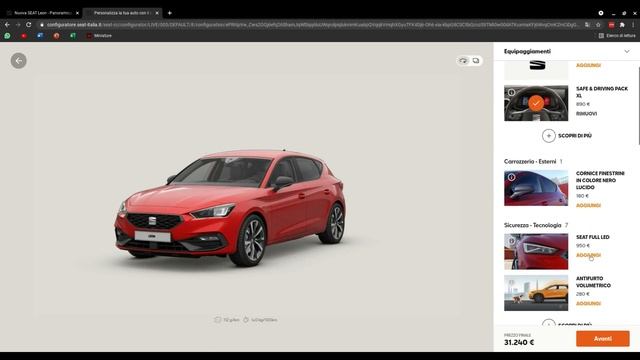The width and height of the screenshot is (640, 360).
Task: Open the translate page icon
Action: coord(588,24)
